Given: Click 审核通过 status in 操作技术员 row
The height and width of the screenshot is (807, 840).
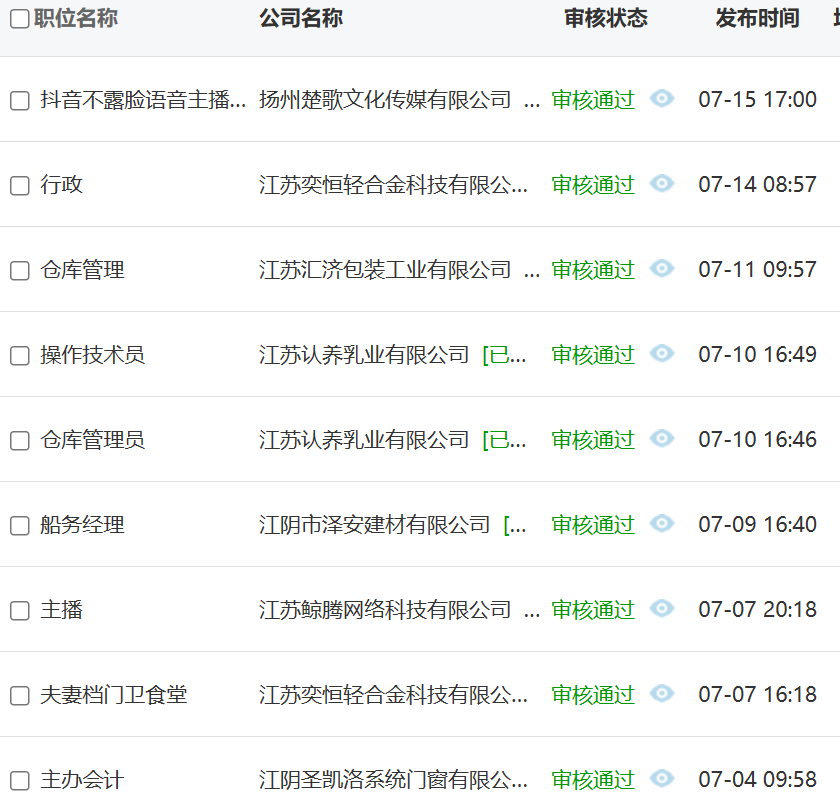Looking at the screenshot, I should coord(594,355).
